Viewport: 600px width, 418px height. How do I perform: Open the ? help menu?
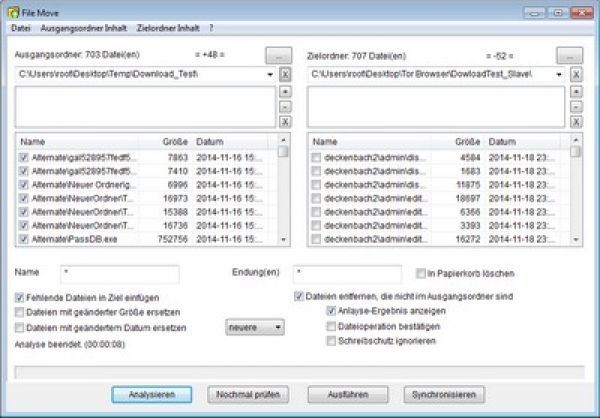(x=211, y=28)
